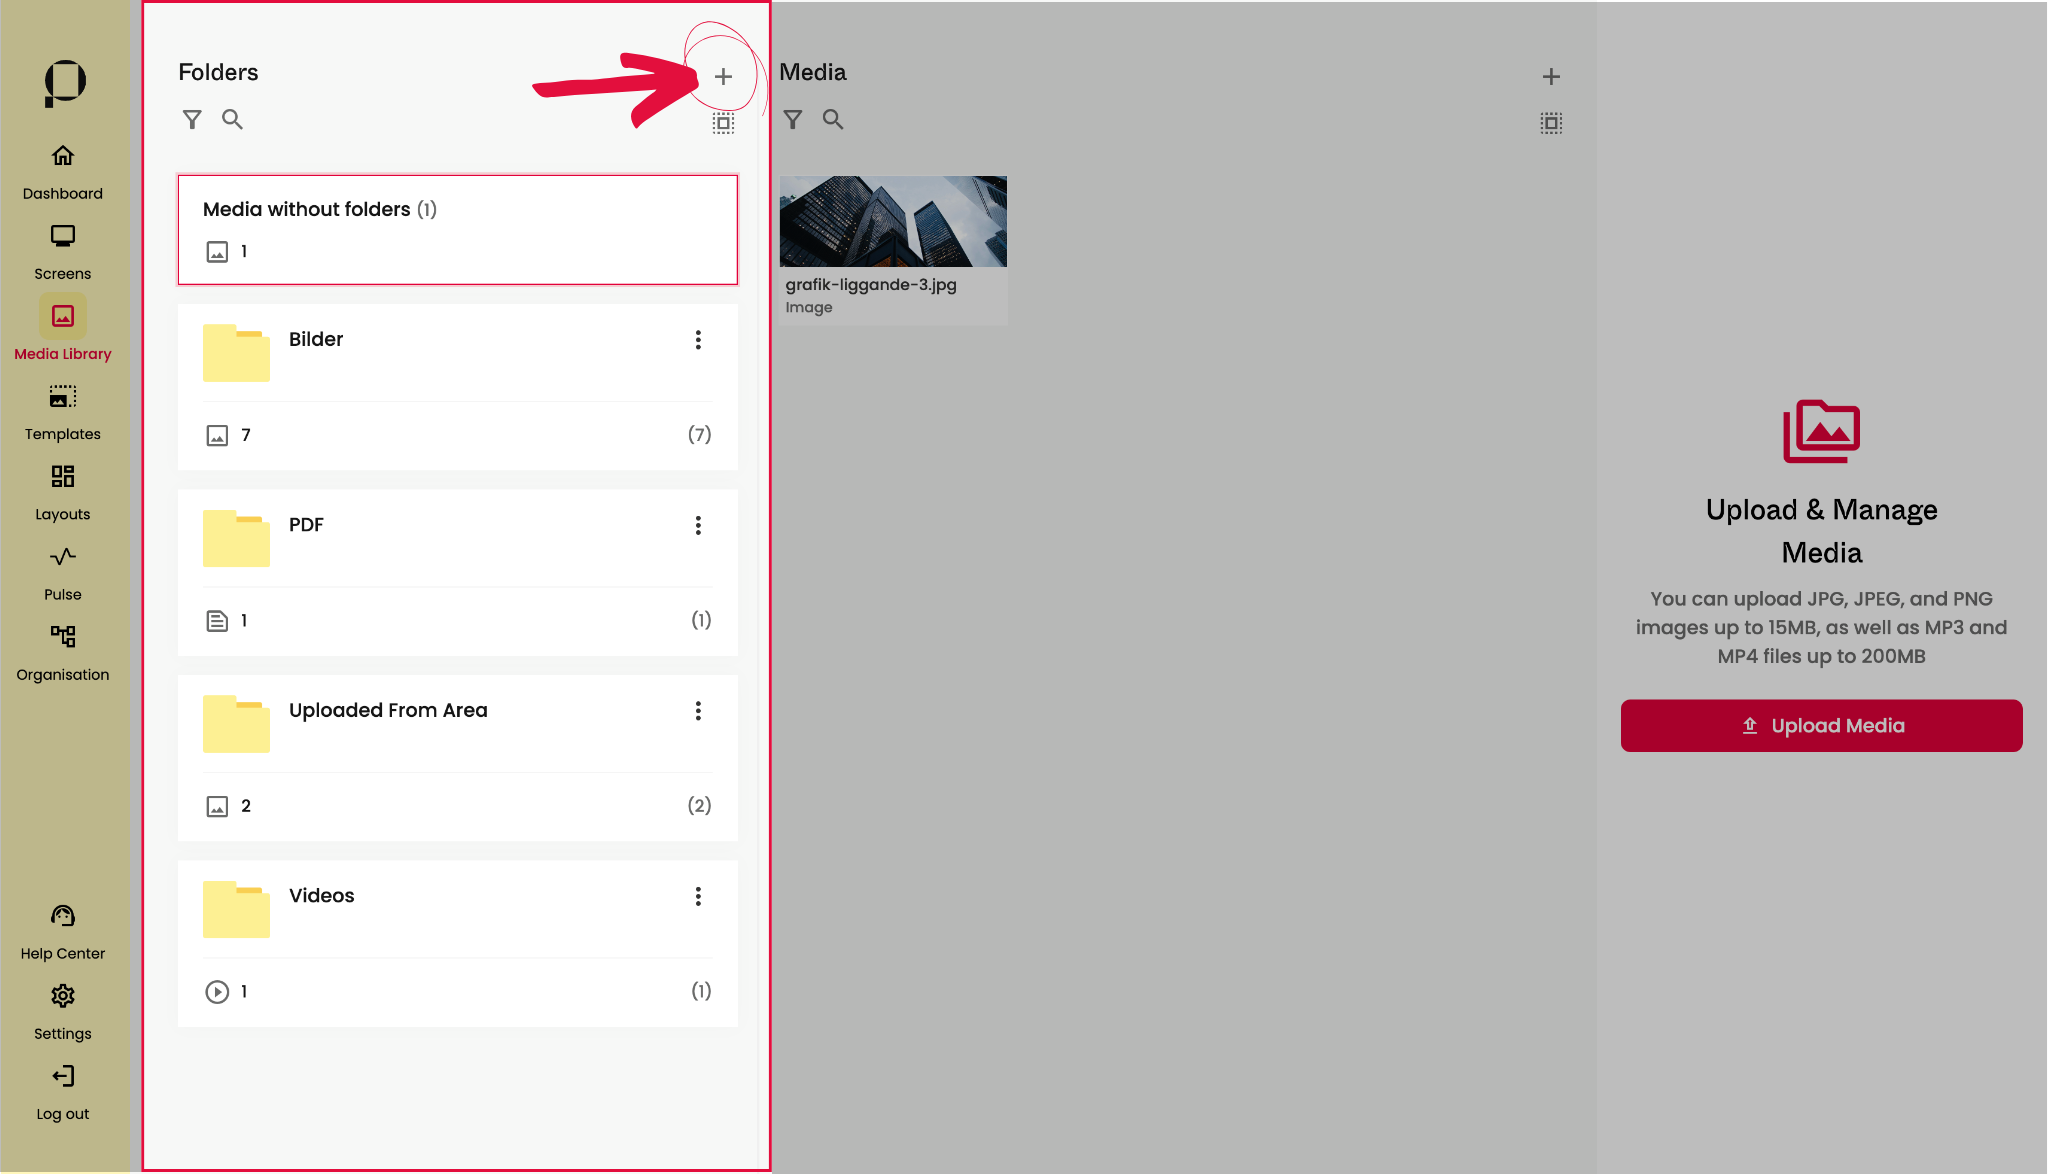
Task: Click the Media panel search icon
Action: click(833, 120)
